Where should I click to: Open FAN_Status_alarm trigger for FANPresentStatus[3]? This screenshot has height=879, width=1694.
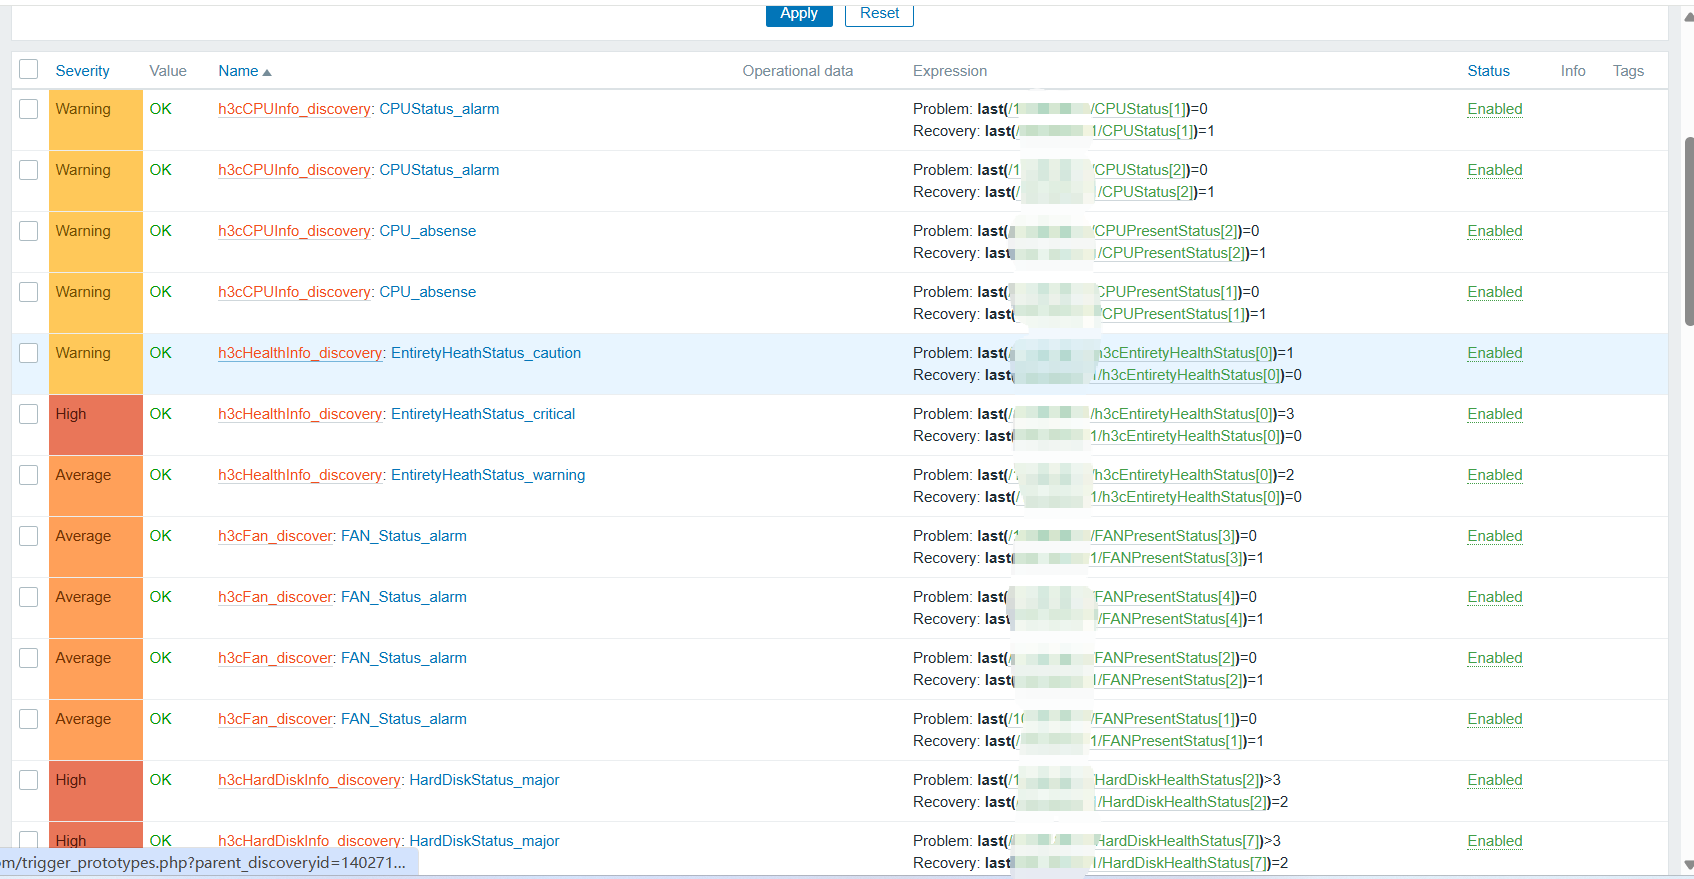[x=404, y=536]
